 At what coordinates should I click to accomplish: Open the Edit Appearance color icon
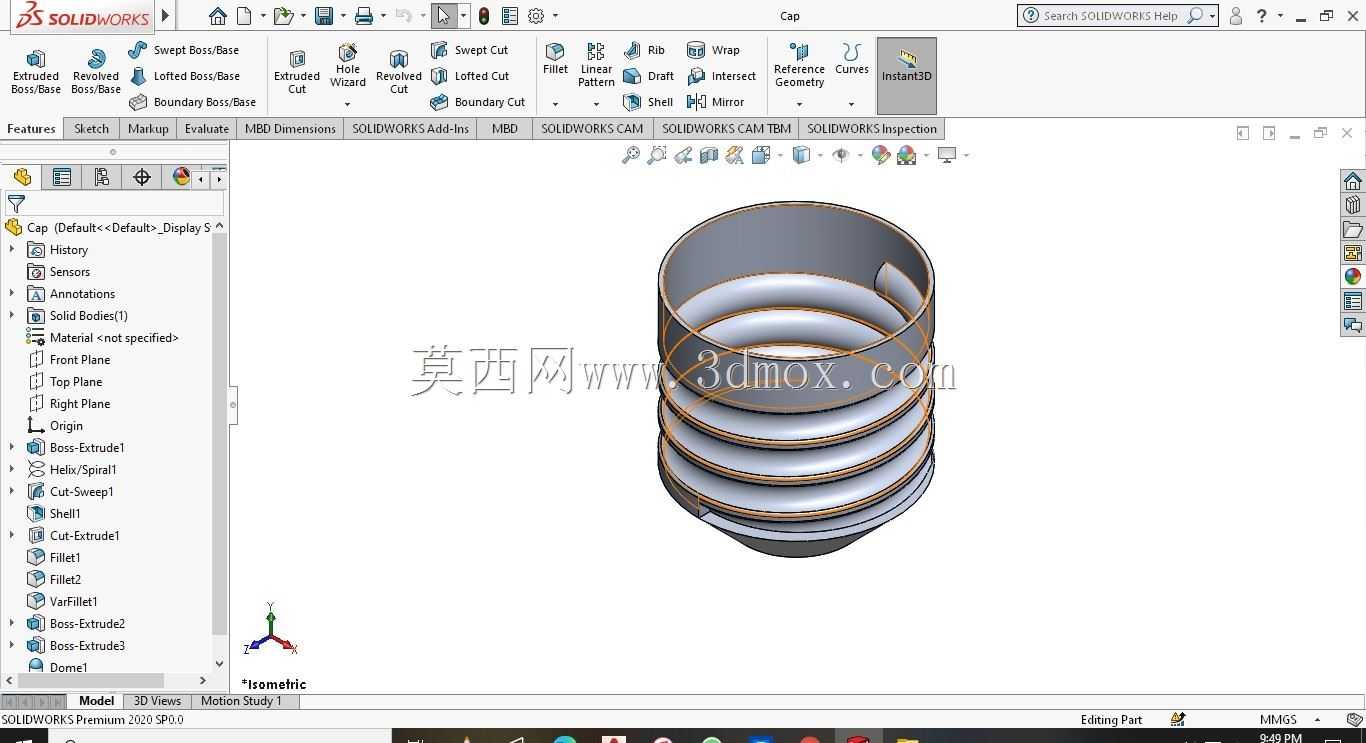[881, 155]
